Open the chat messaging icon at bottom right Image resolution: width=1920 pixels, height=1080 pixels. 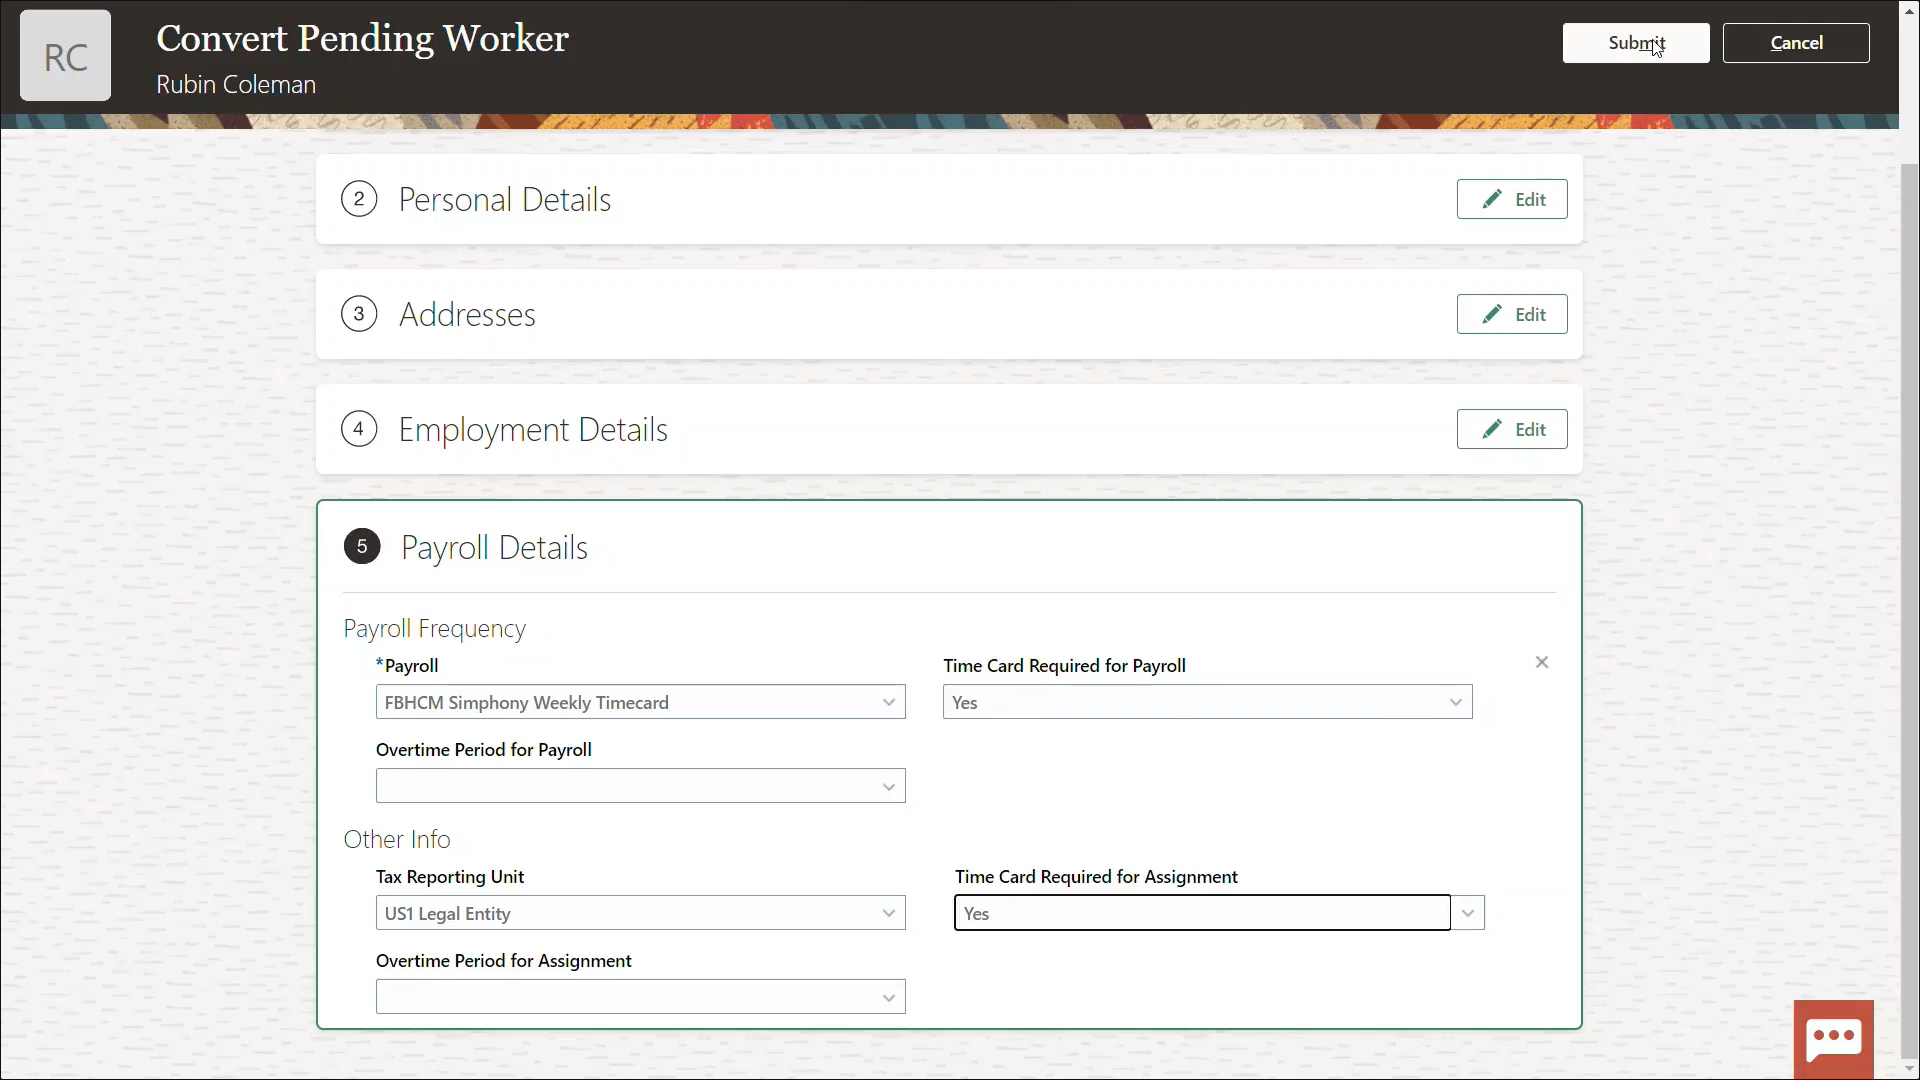[x=1834, y=1038]
